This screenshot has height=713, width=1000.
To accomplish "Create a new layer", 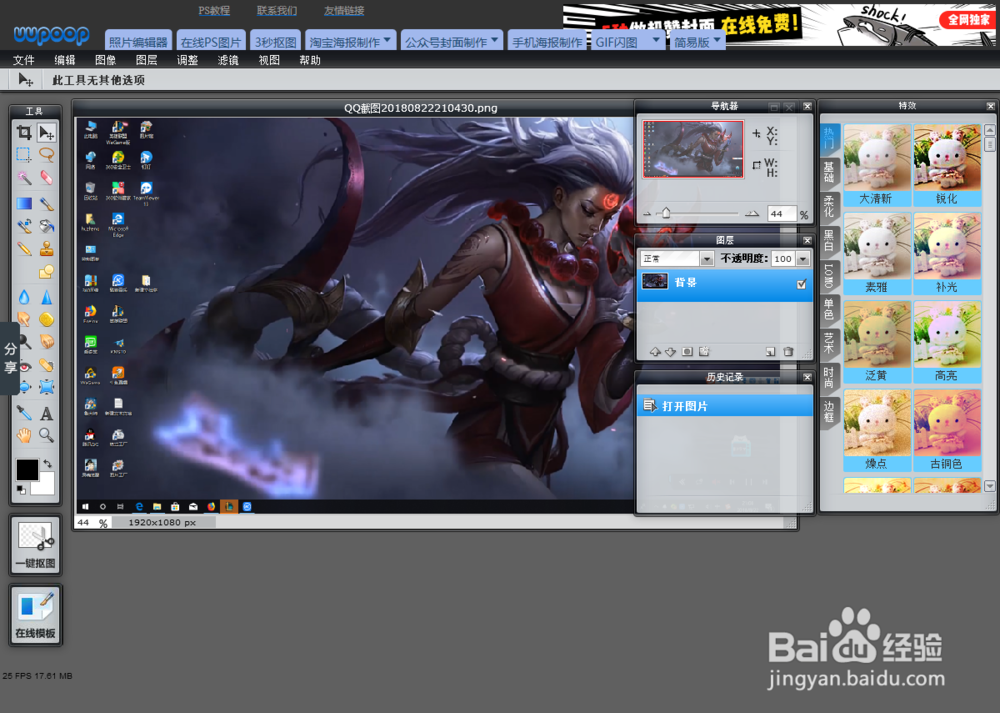I will 770,351.
